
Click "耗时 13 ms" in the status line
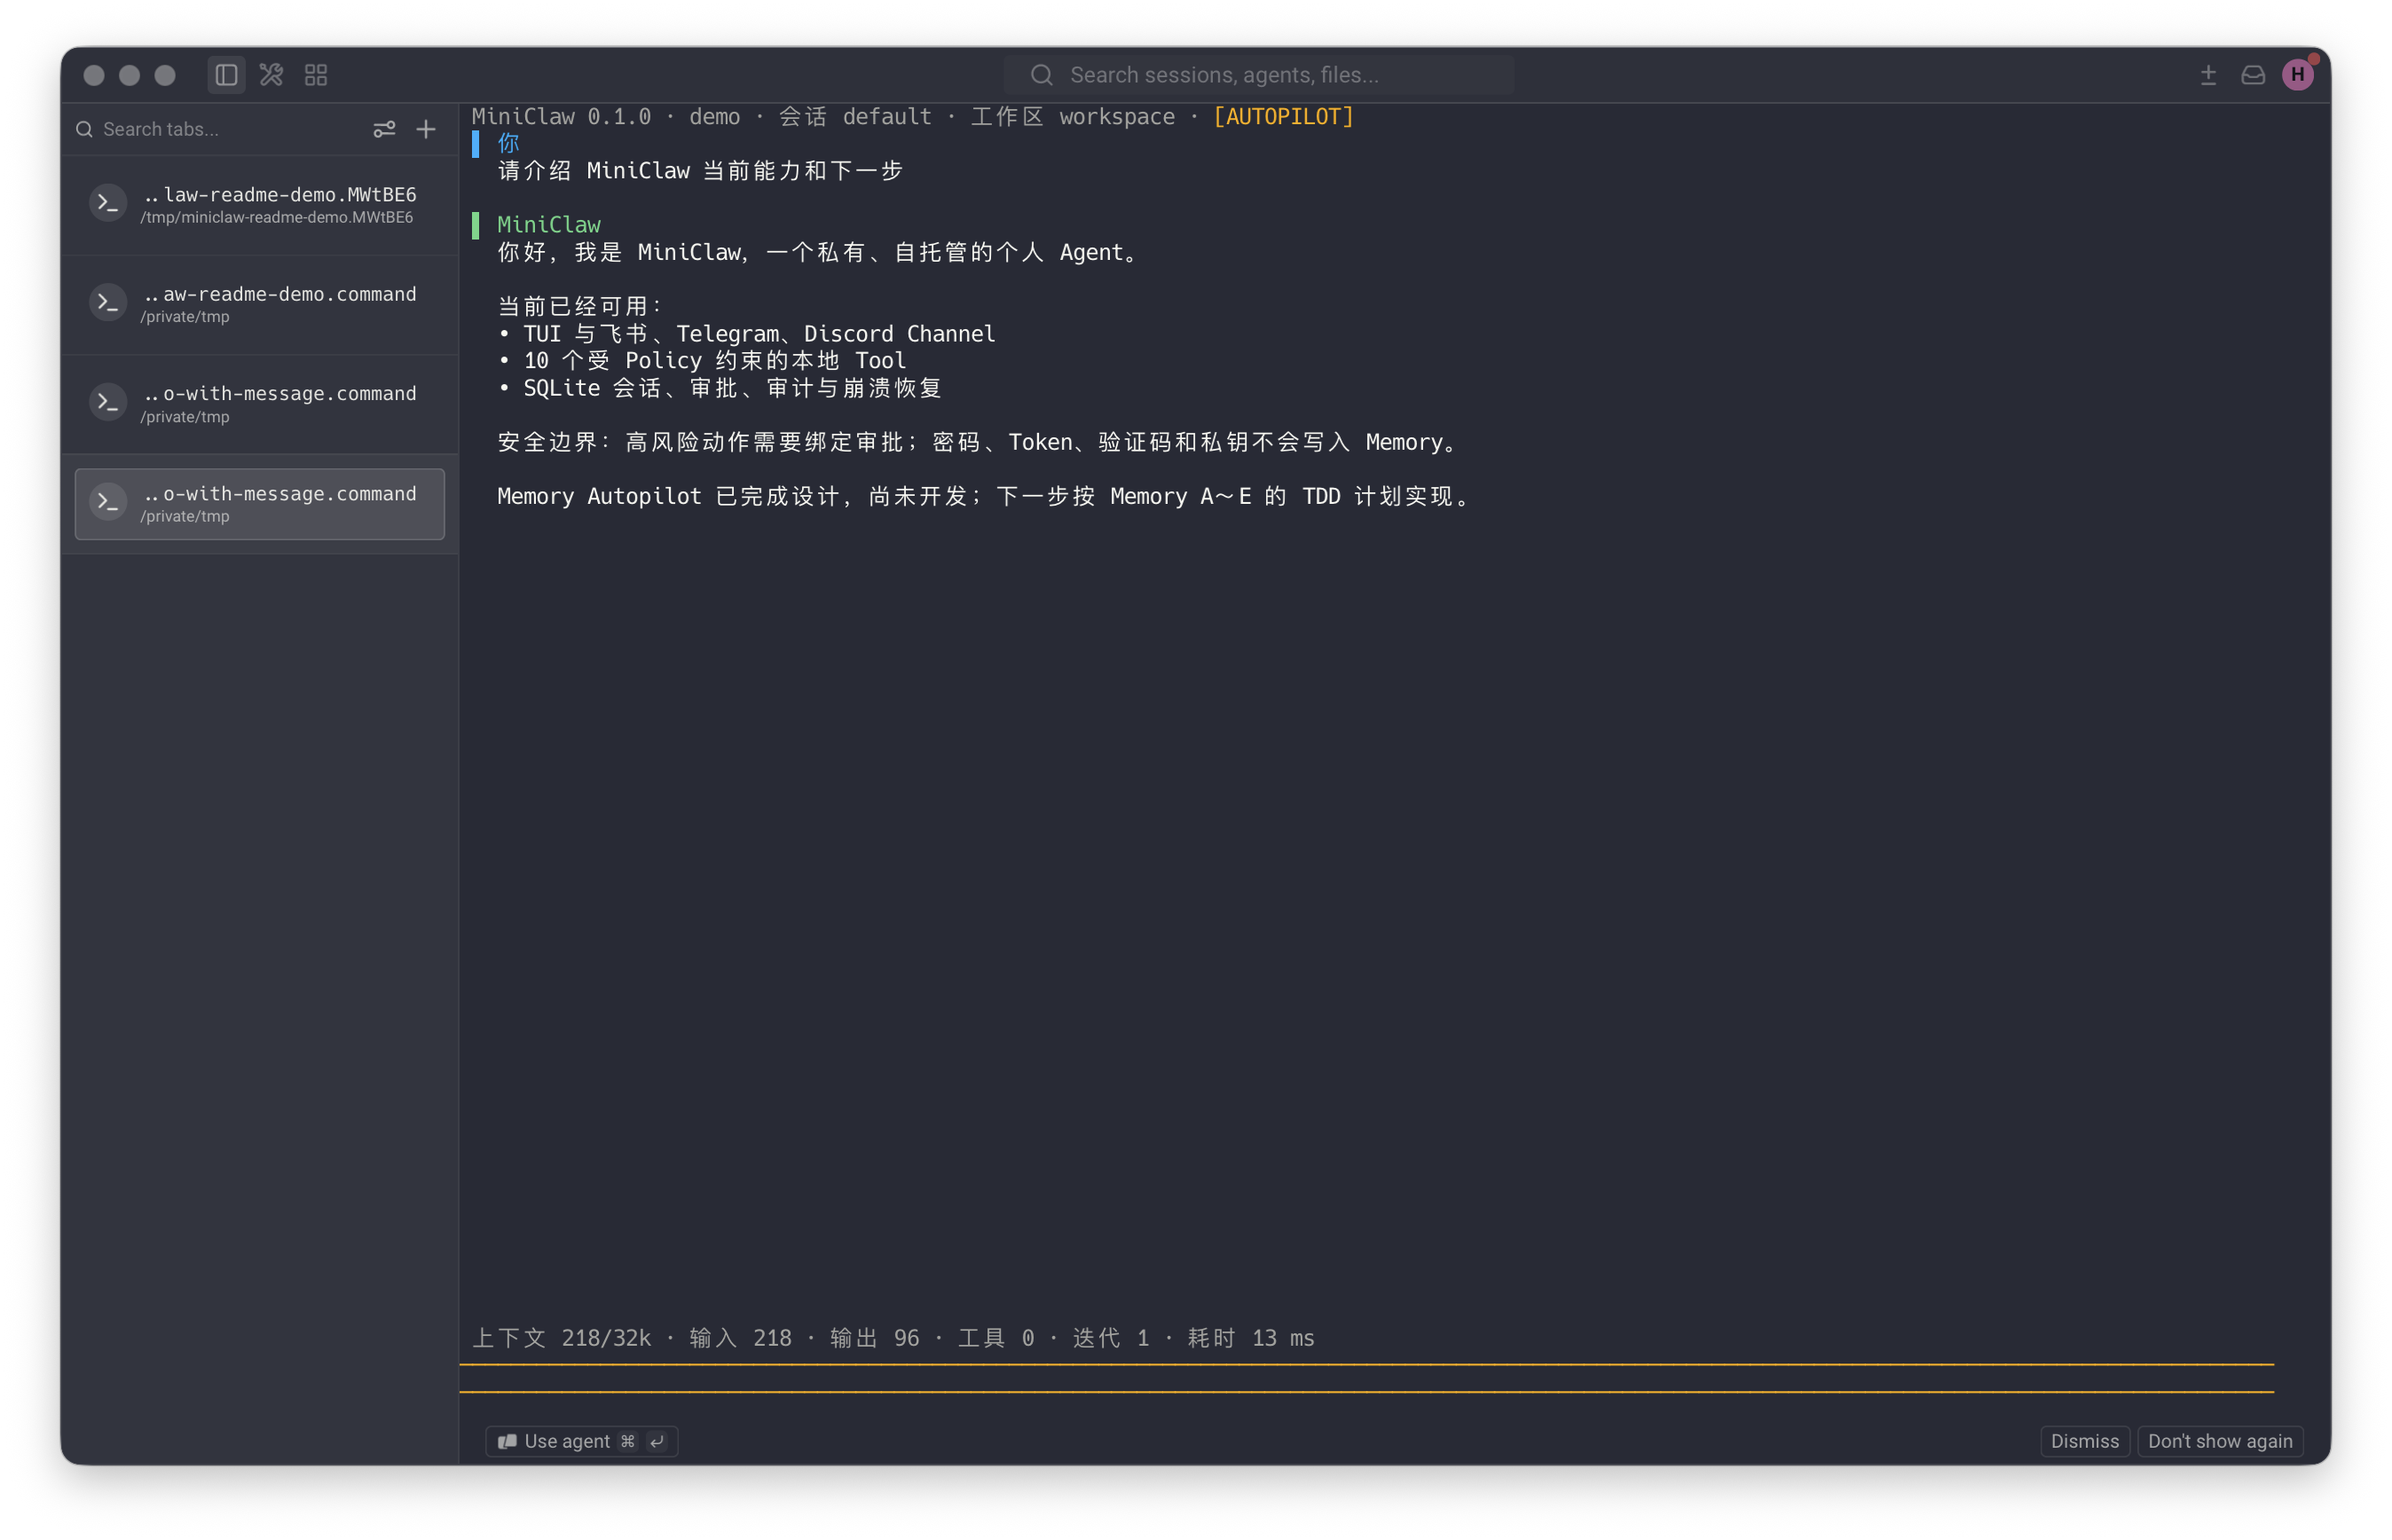[1251, 1338]
